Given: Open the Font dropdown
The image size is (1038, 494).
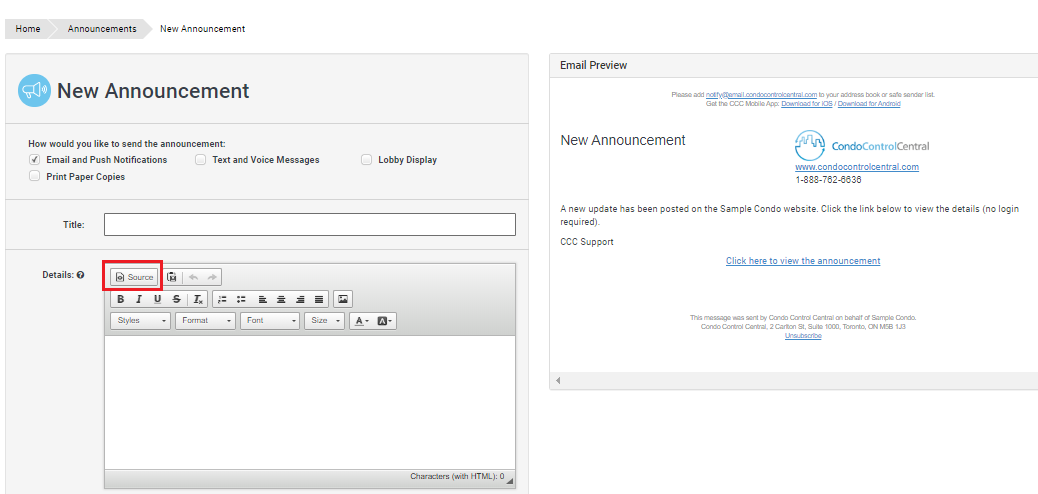Looking at the screenshot, I should coord(270,321).
